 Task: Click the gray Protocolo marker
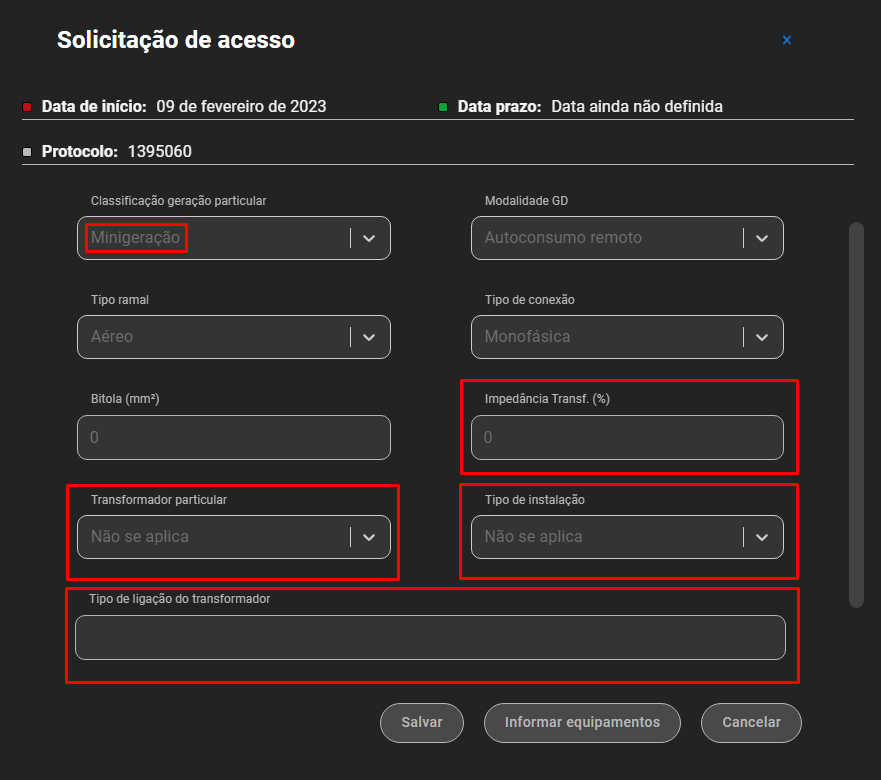27,152
